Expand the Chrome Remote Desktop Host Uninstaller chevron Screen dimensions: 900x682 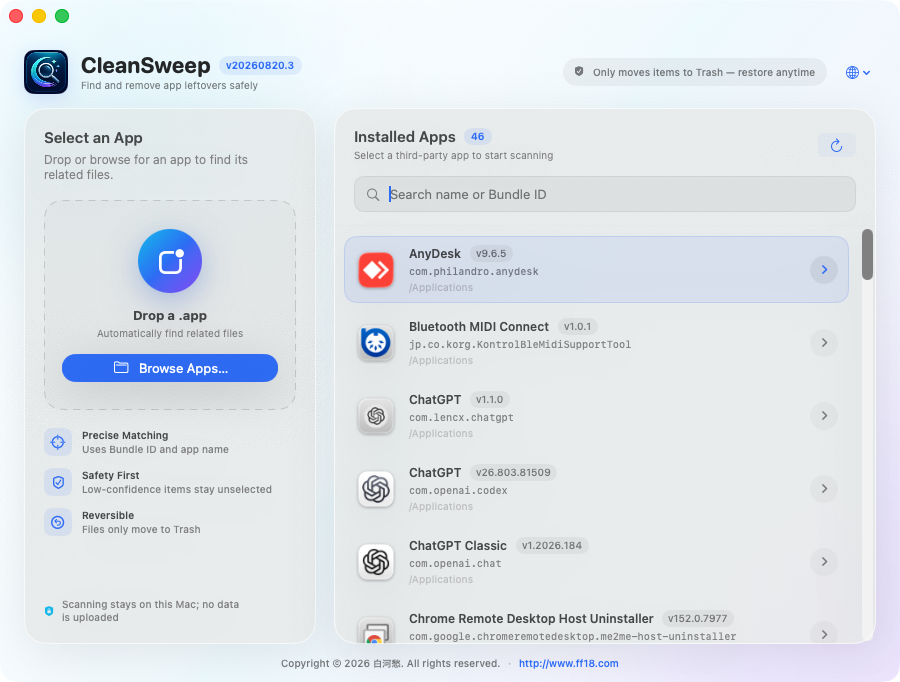tap(824, 633)
